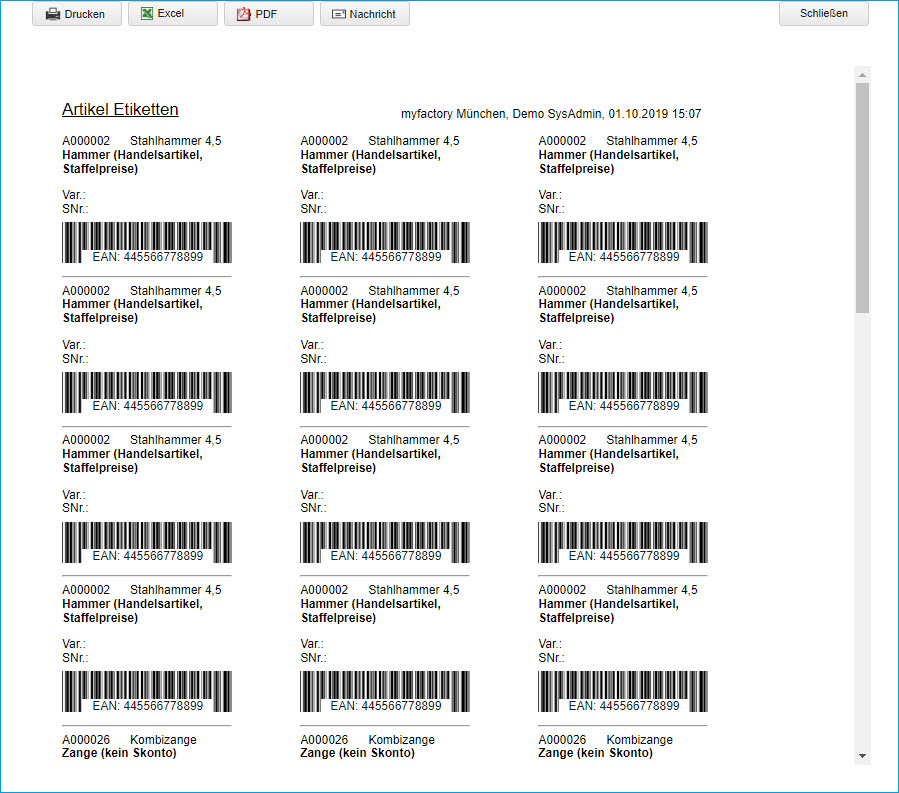Click the Drucken print button
Image resolution: width=899 pixels, height=793 pixels.
coord(77,14)
